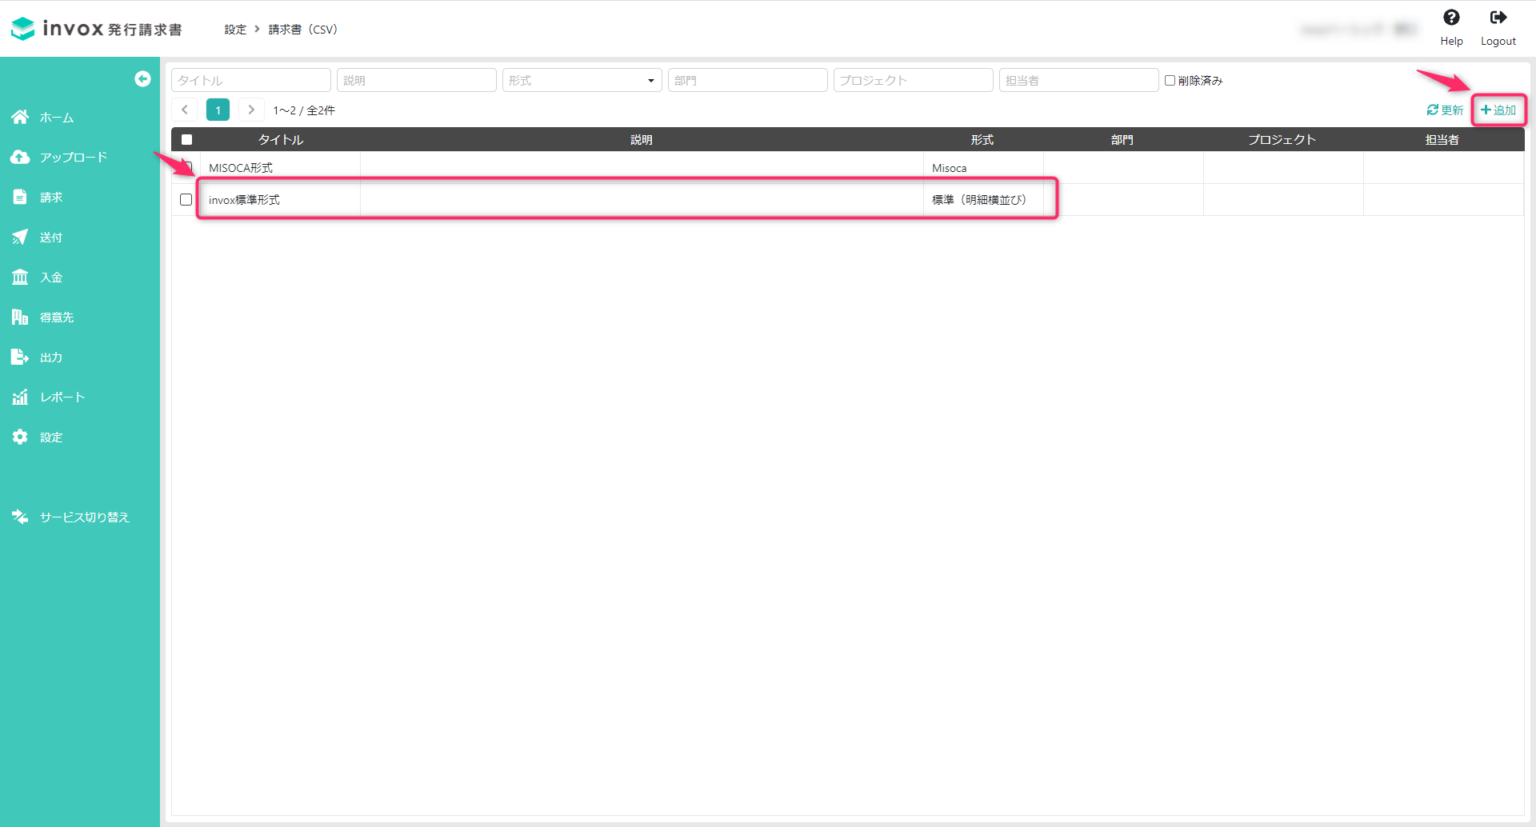The image size is (1536, 827).
Task: Open レポート chart icon menu
Action: [x=20, y=398]
